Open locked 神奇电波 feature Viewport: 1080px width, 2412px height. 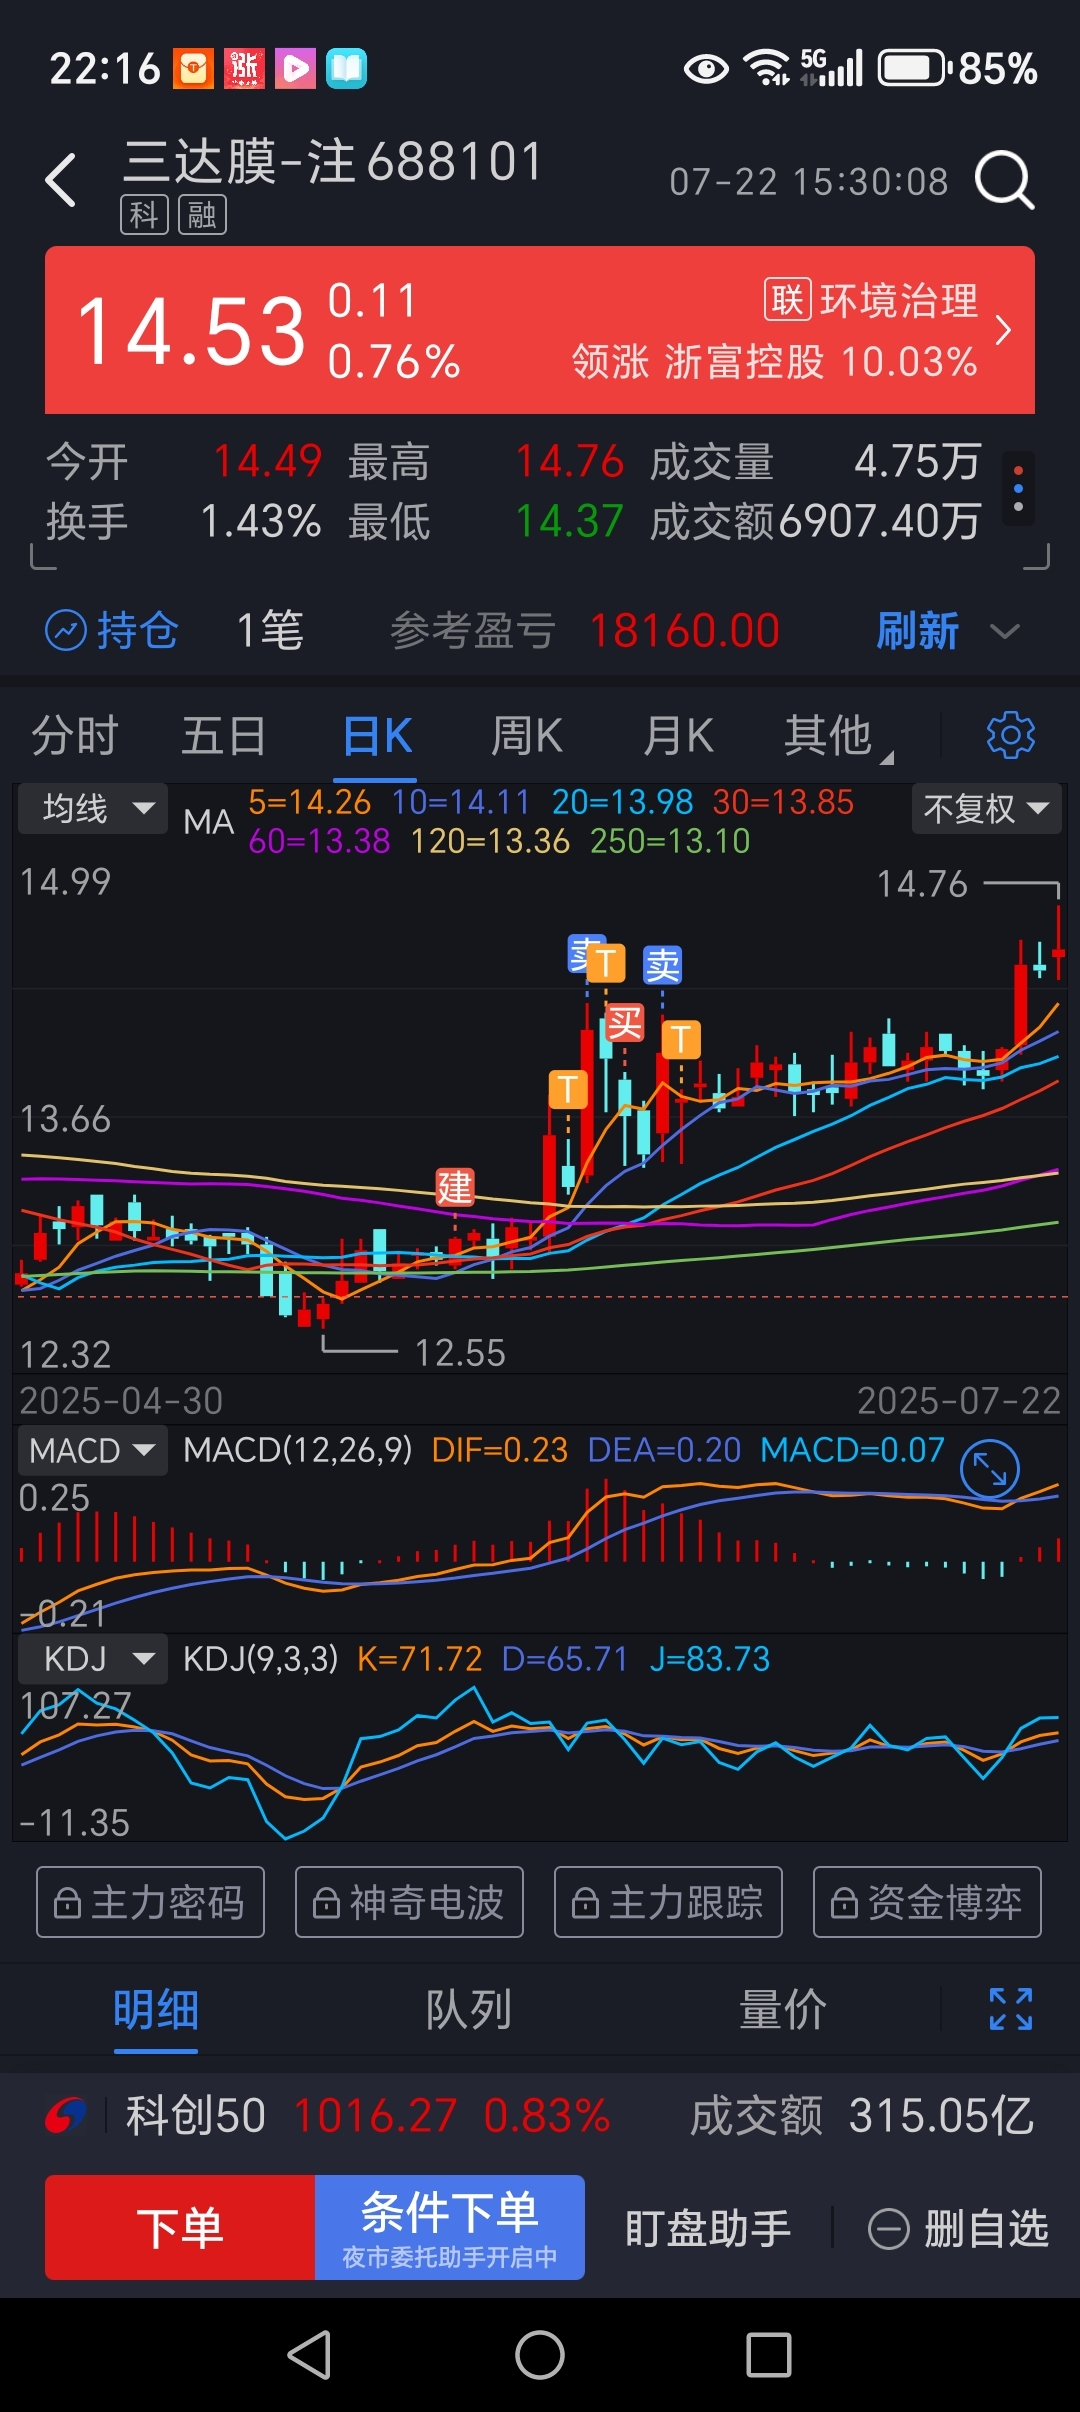pyautogui.click(x=409, y=1902)
